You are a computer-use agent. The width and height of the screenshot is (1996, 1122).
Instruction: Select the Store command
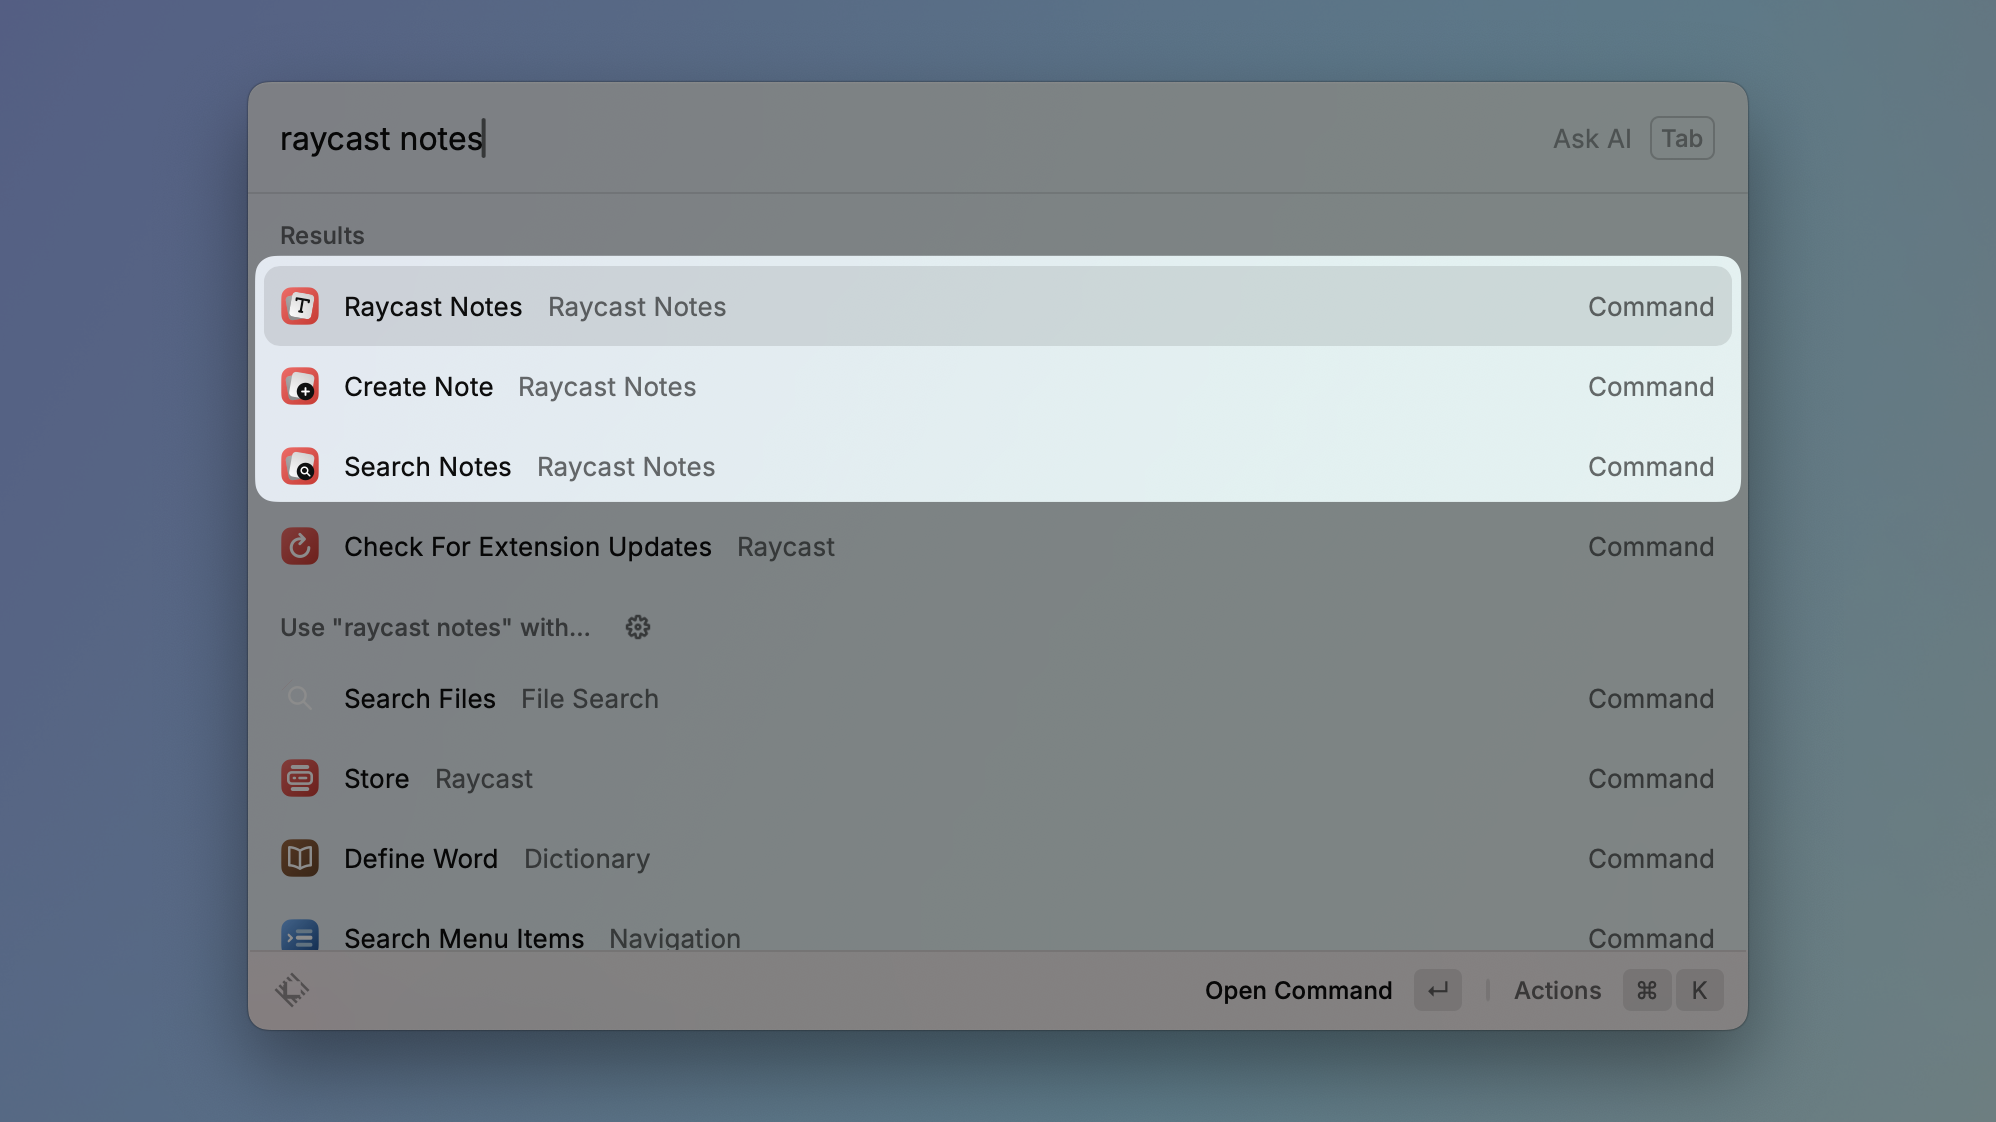coord(998,778)
